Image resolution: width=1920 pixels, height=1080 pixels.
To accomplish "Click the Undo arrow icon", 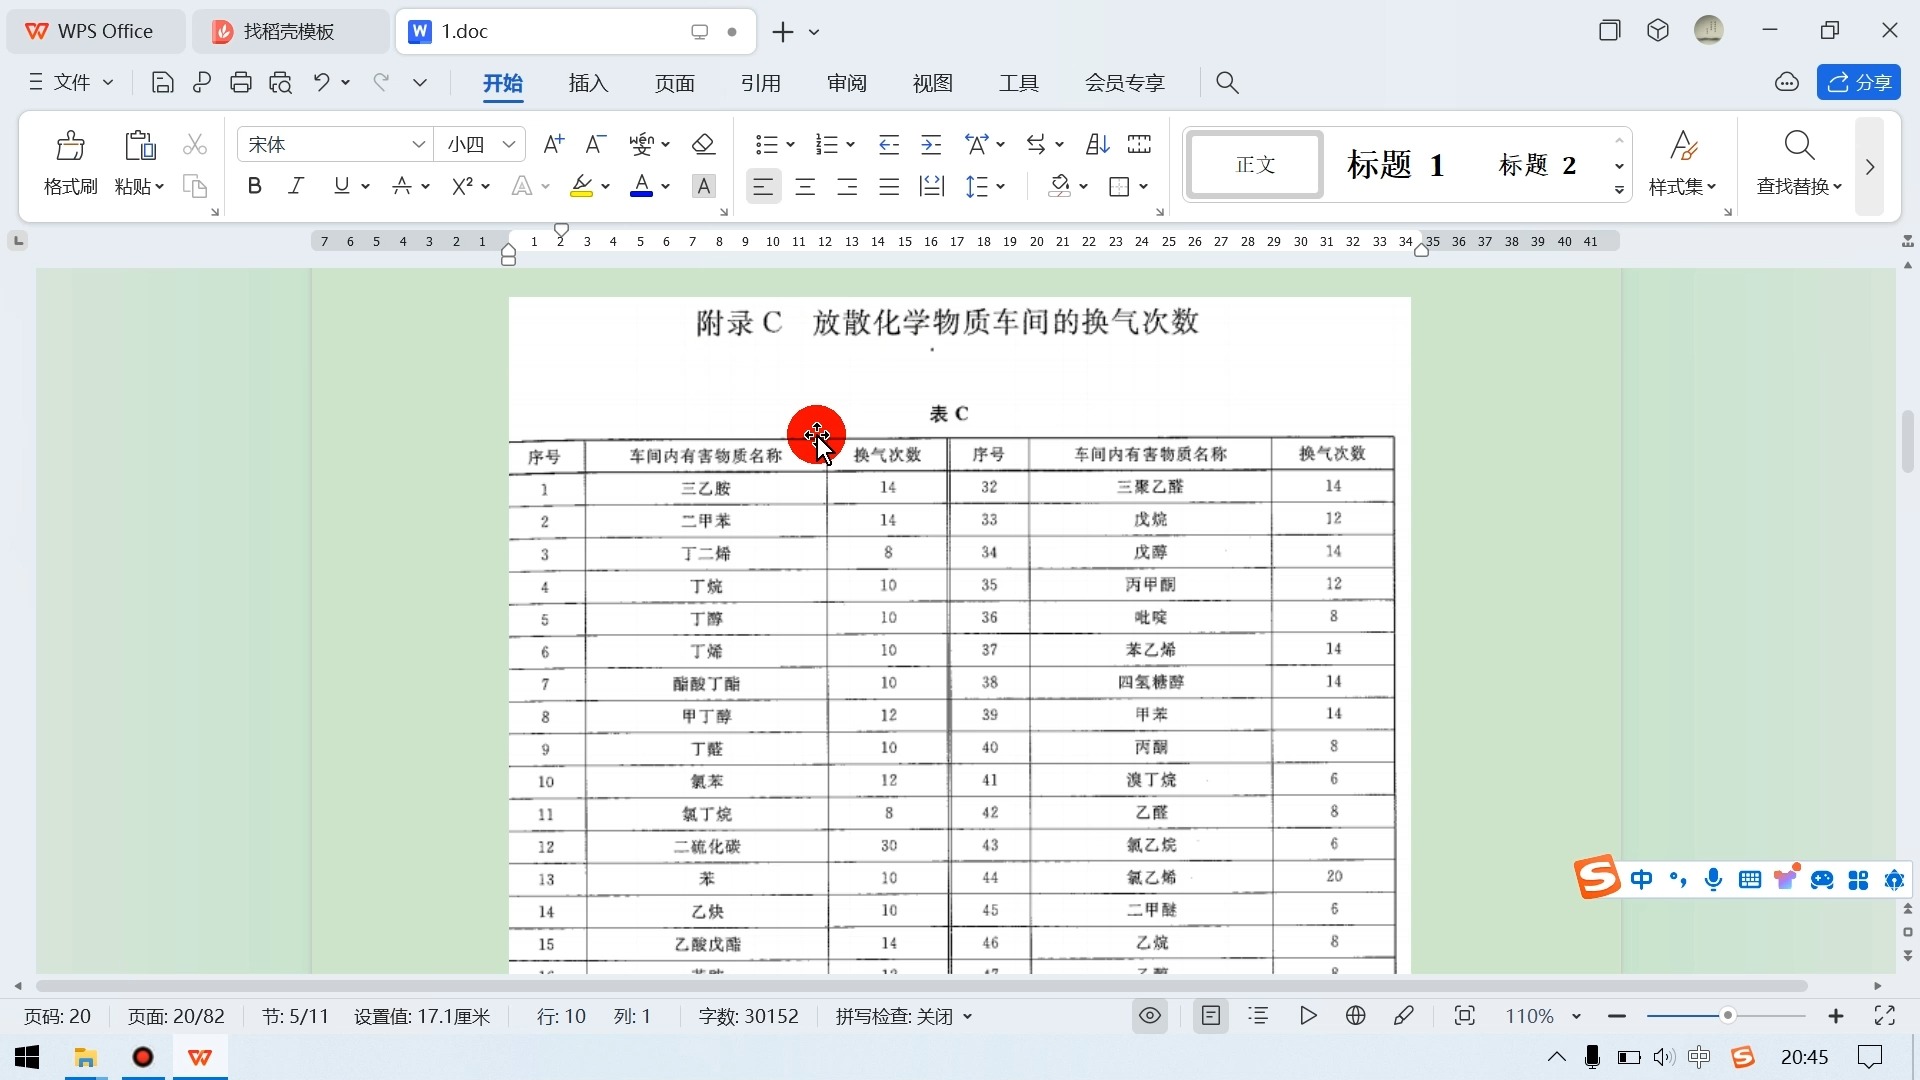I will pos(321,82).
